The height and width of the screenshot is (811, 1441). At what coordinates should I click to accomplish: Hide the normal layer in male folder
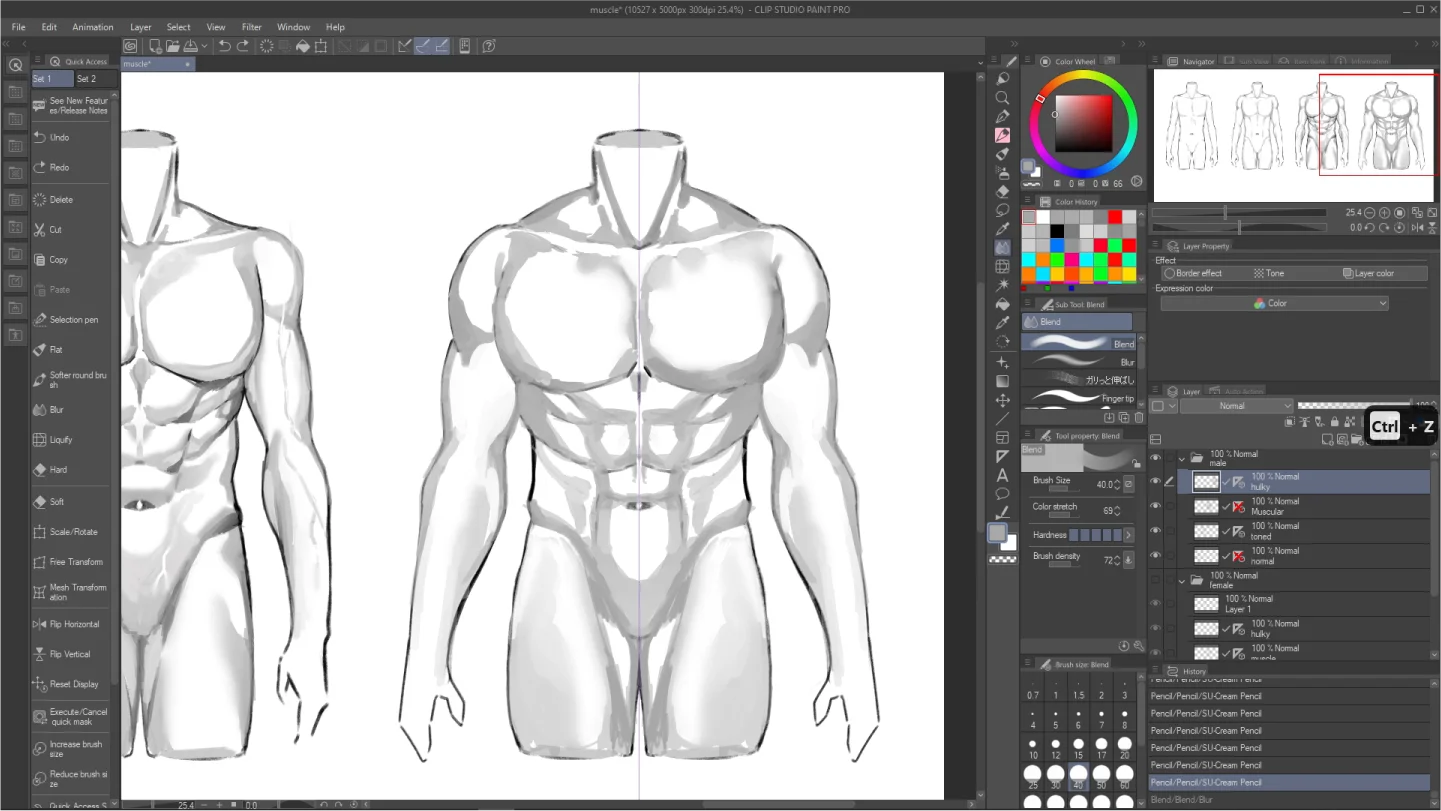(1156, 555)
